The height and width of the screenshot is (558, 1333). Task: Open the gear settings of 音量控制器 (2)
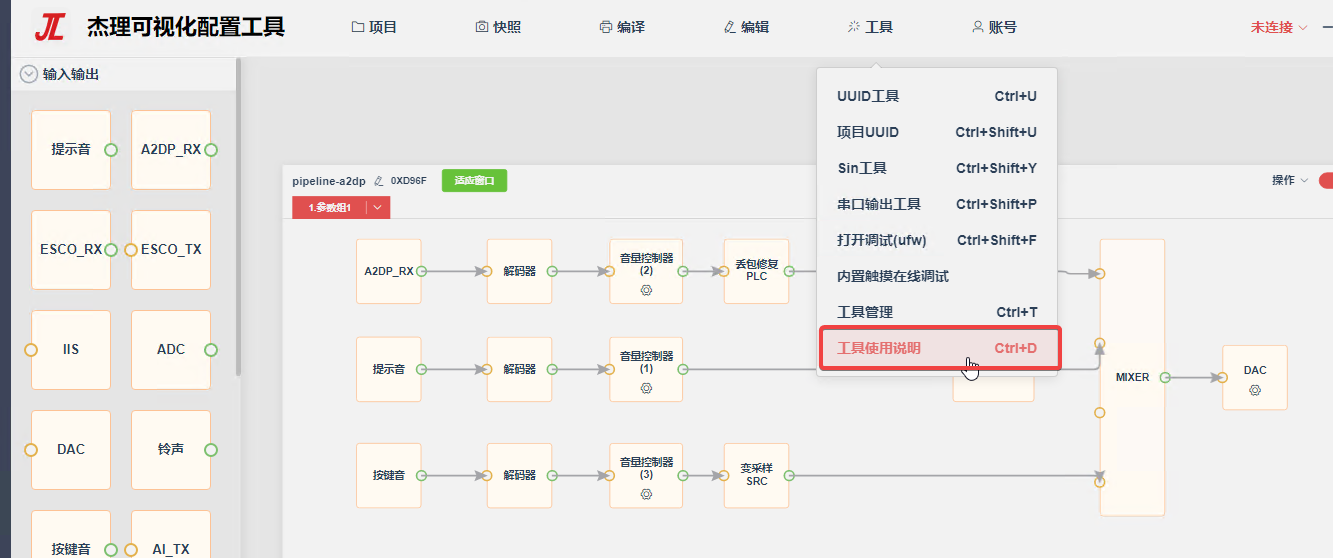(x=646, y=290)
